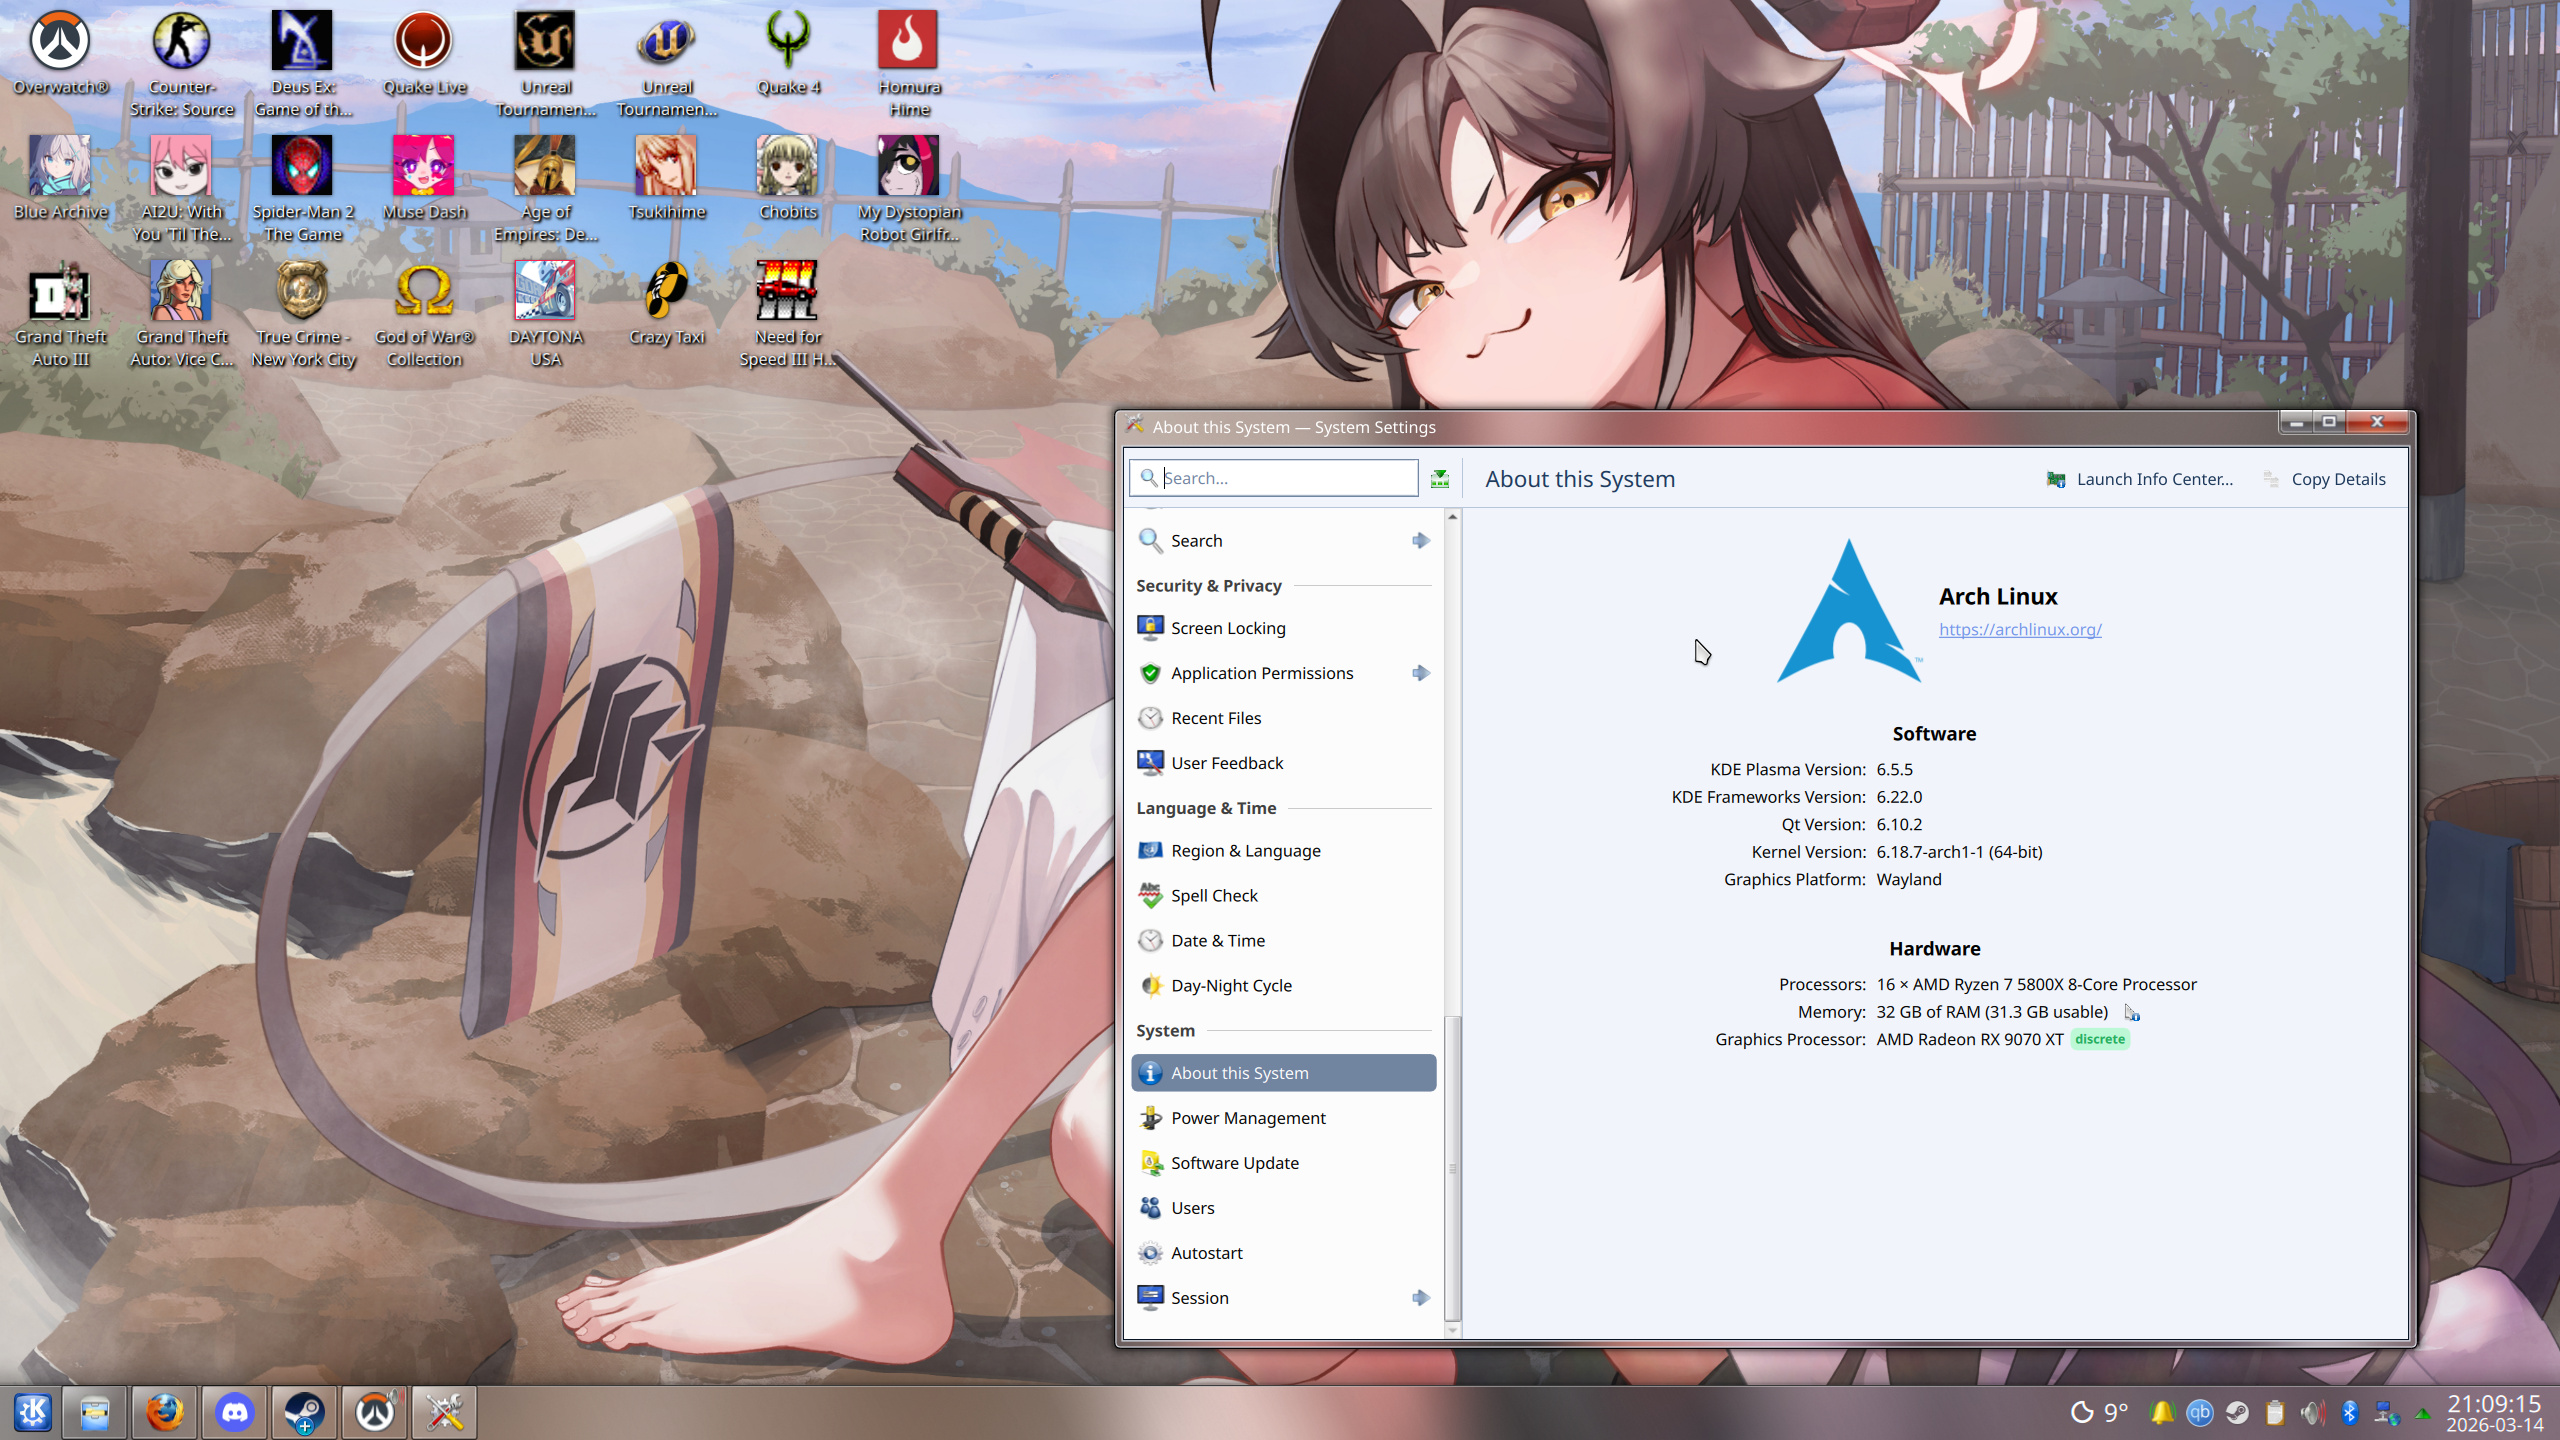Click the settings Search input field
Viewport: 2560px width, 1440px height.
1285,478
